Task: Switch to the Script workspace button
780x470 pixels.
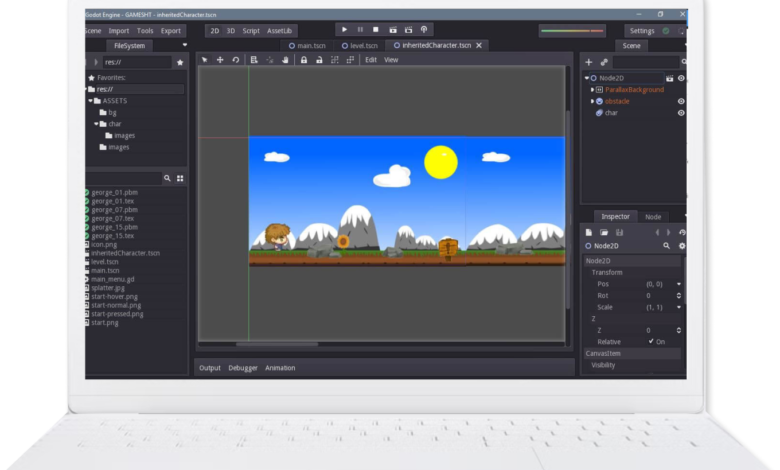Action: point(250,31)
